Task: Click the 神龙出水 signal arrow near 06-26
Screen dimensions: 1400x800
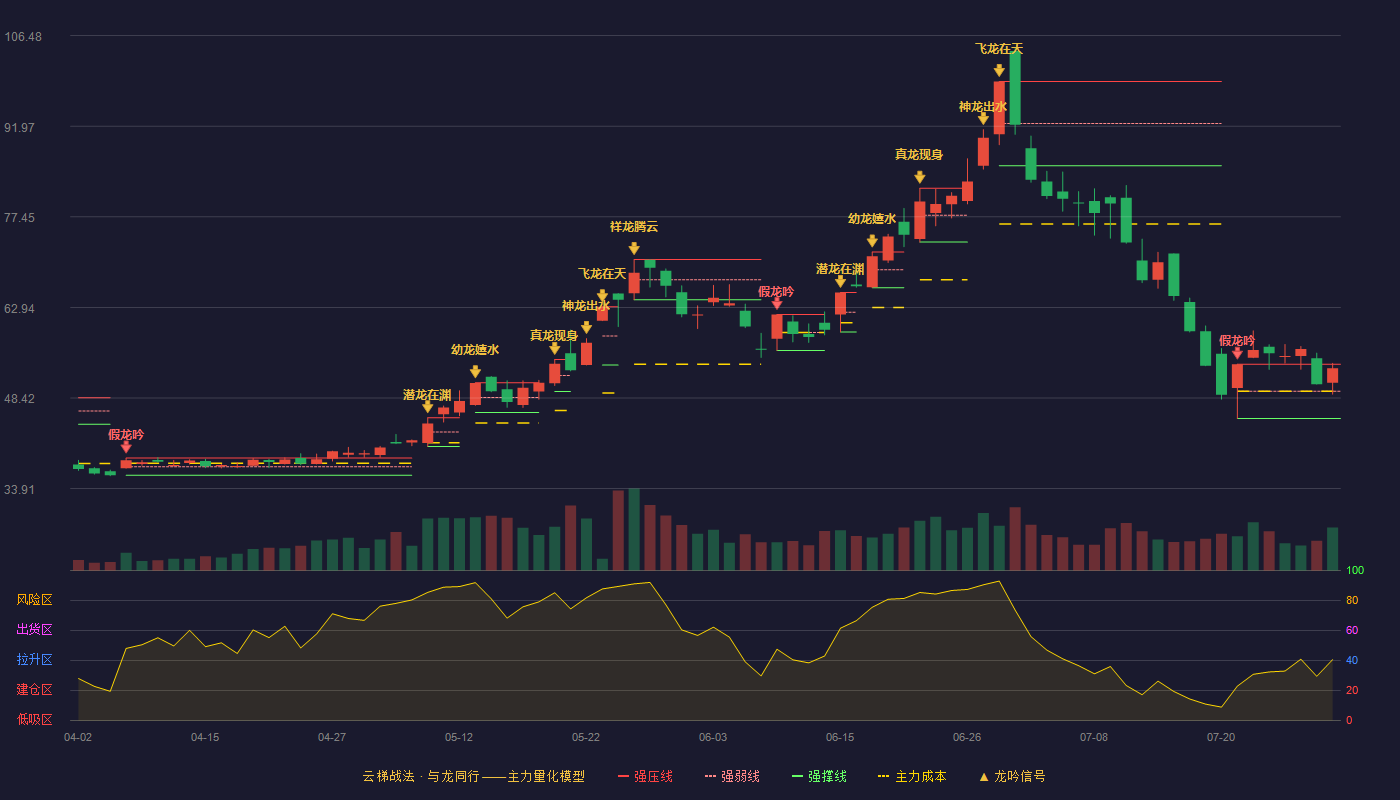Action: [983, 119]
